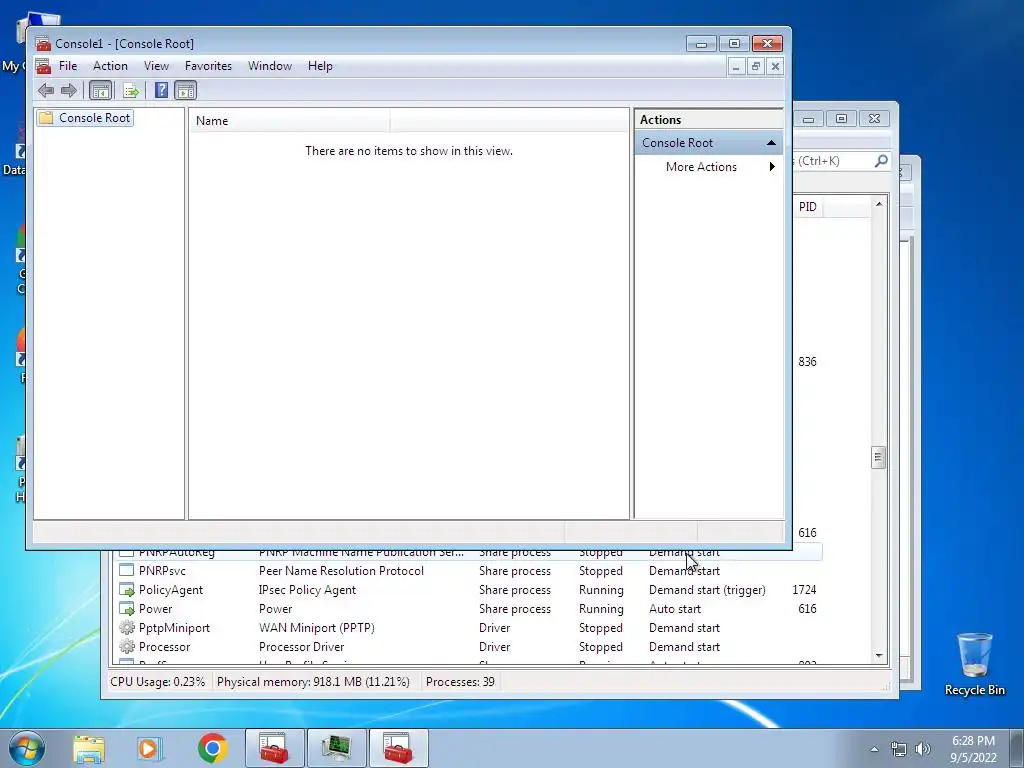Open the Recycle Bin desktop icon
1024x768 pixels.
pos(974,664)
